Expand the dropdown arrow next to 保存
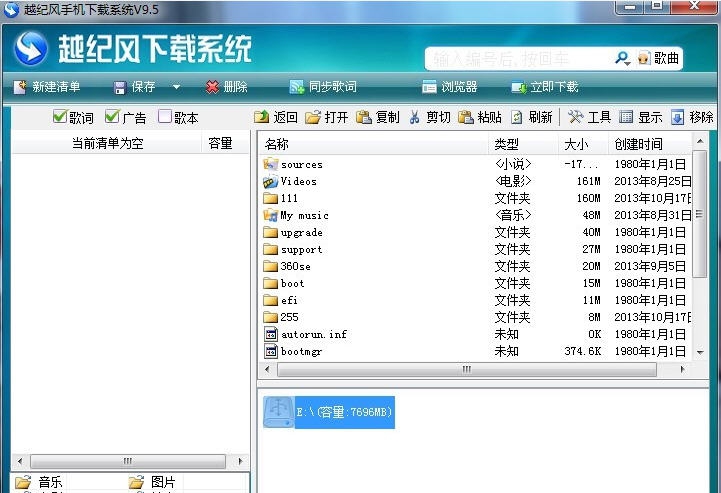Image resolution: width=721 pixels, height=493 pixels. [x=176, y=87]
